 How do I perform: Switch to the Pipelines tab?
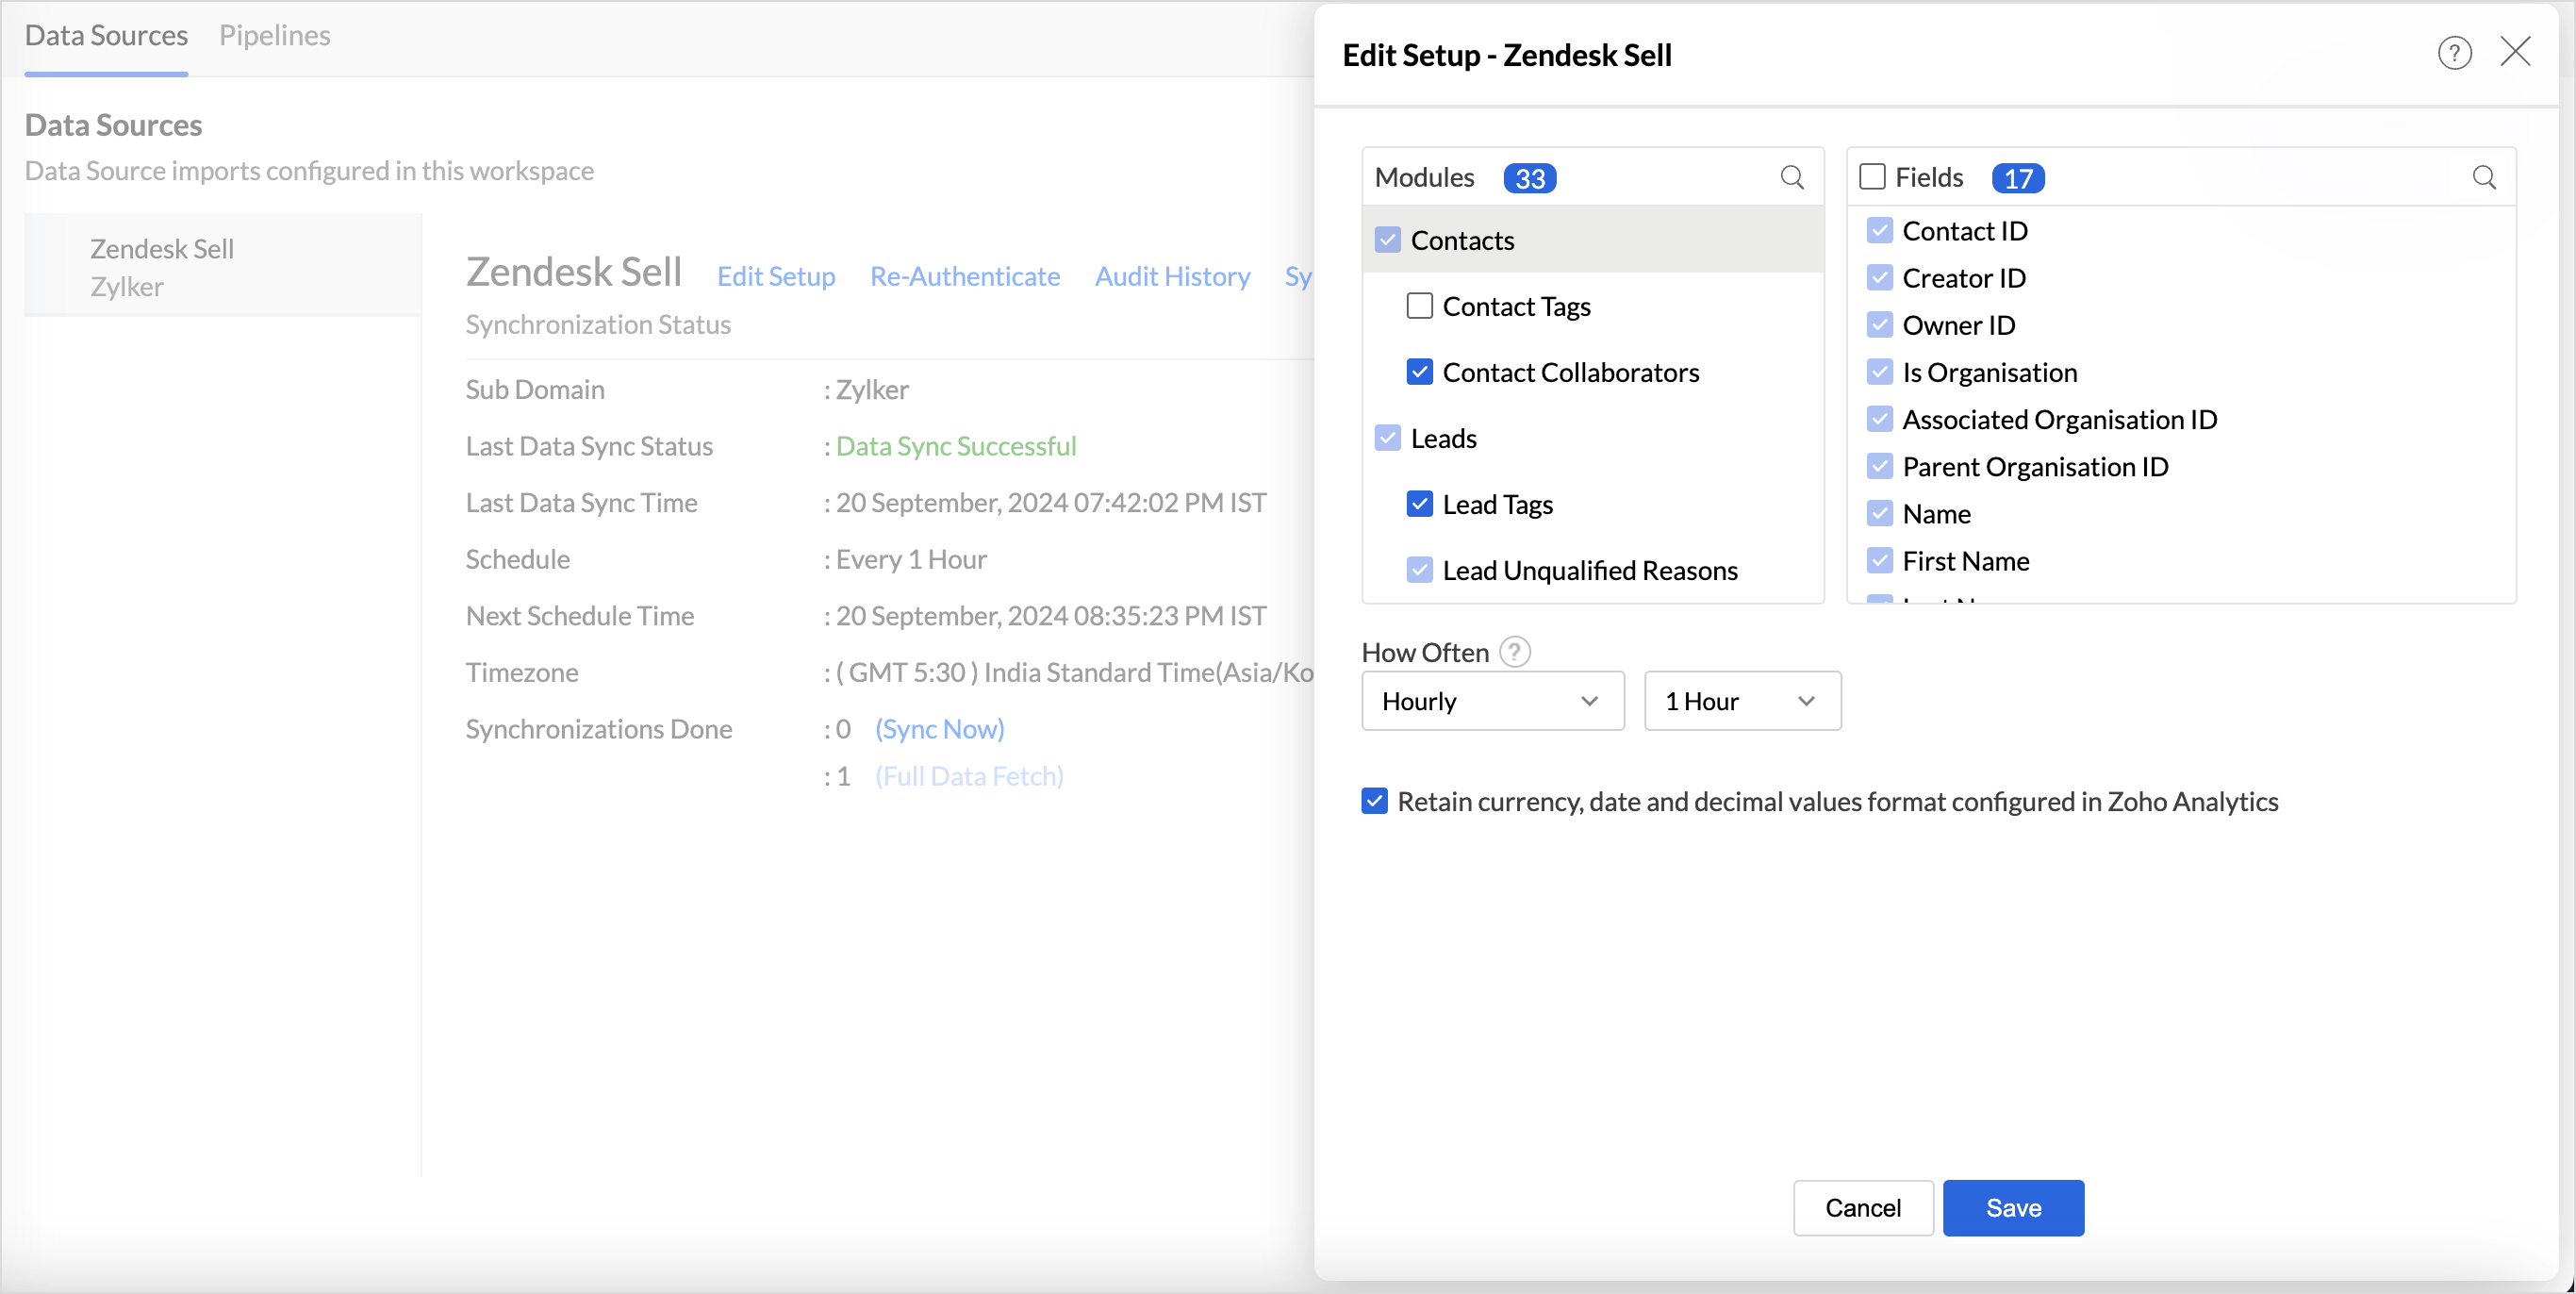274,36
